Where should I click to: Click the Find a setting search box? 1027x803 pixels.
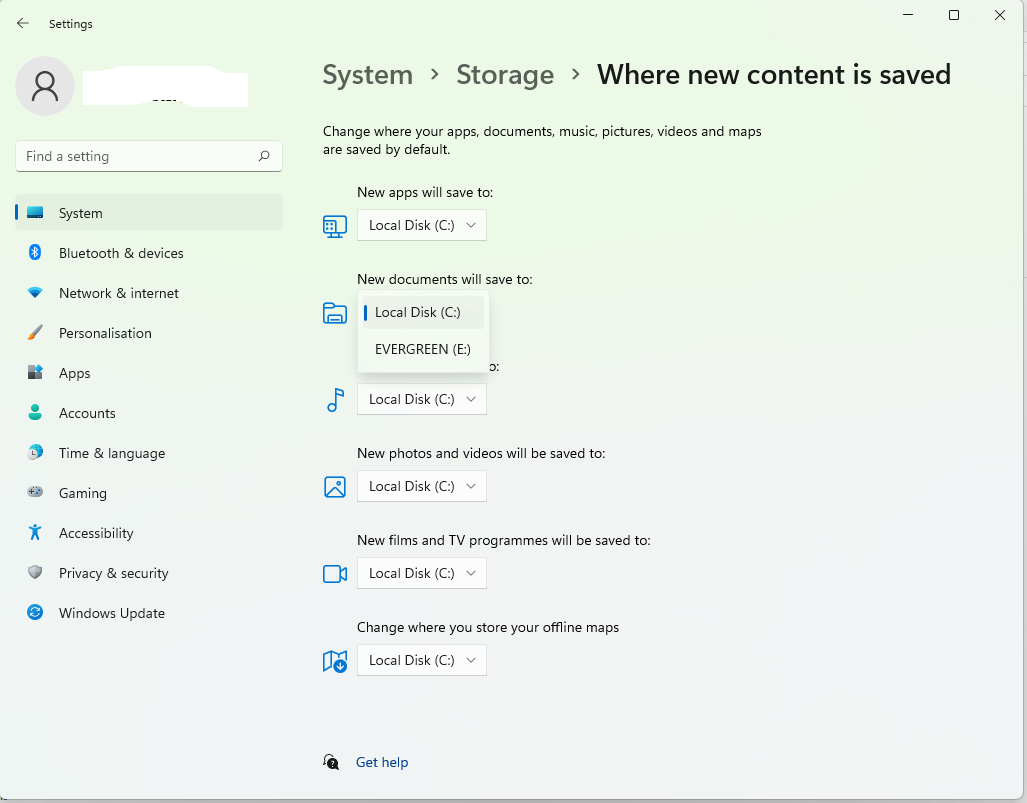tap(138, 156)
